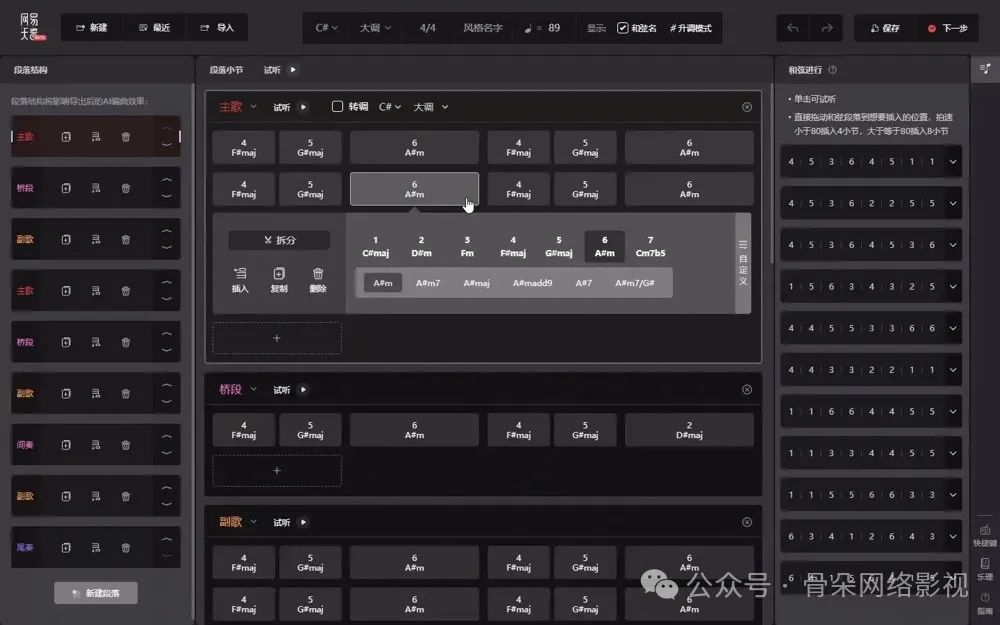Select scale degree 1 C#maj chord
1000x625 pixels.
(x=375, y=246)
